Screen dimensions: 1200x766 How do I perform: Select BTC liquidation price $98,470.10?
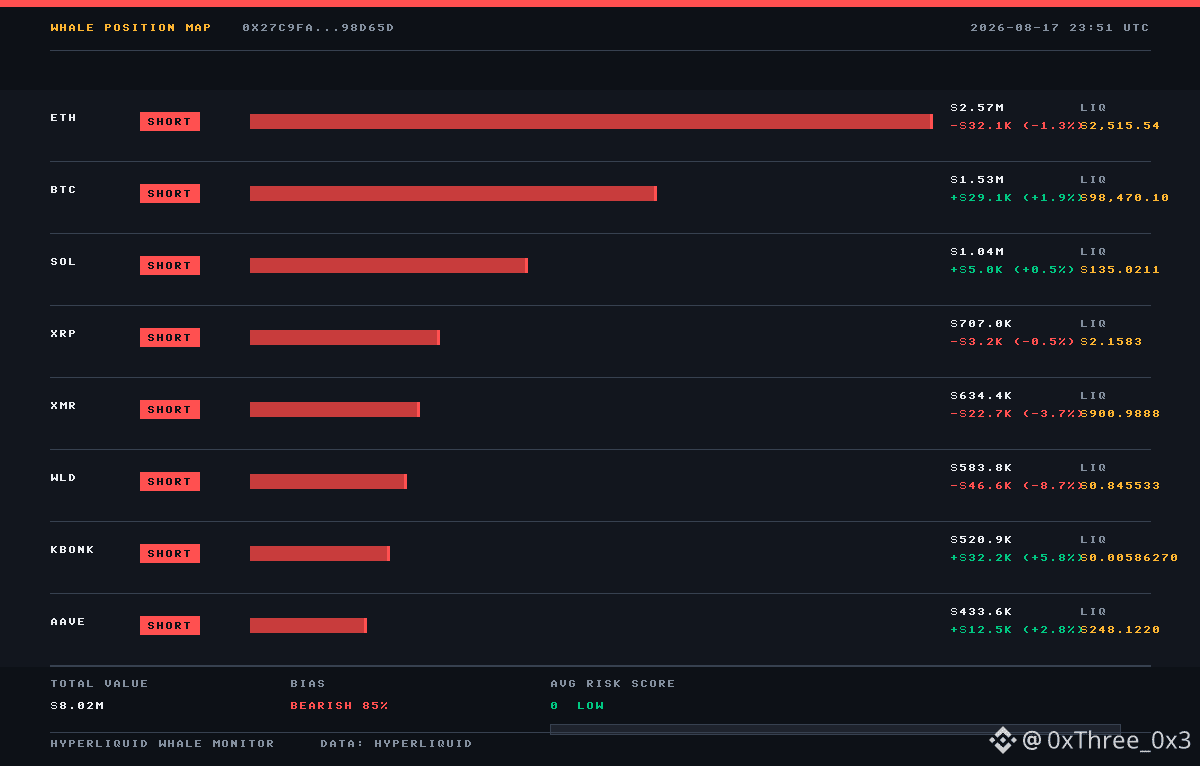click(1125, 198)
